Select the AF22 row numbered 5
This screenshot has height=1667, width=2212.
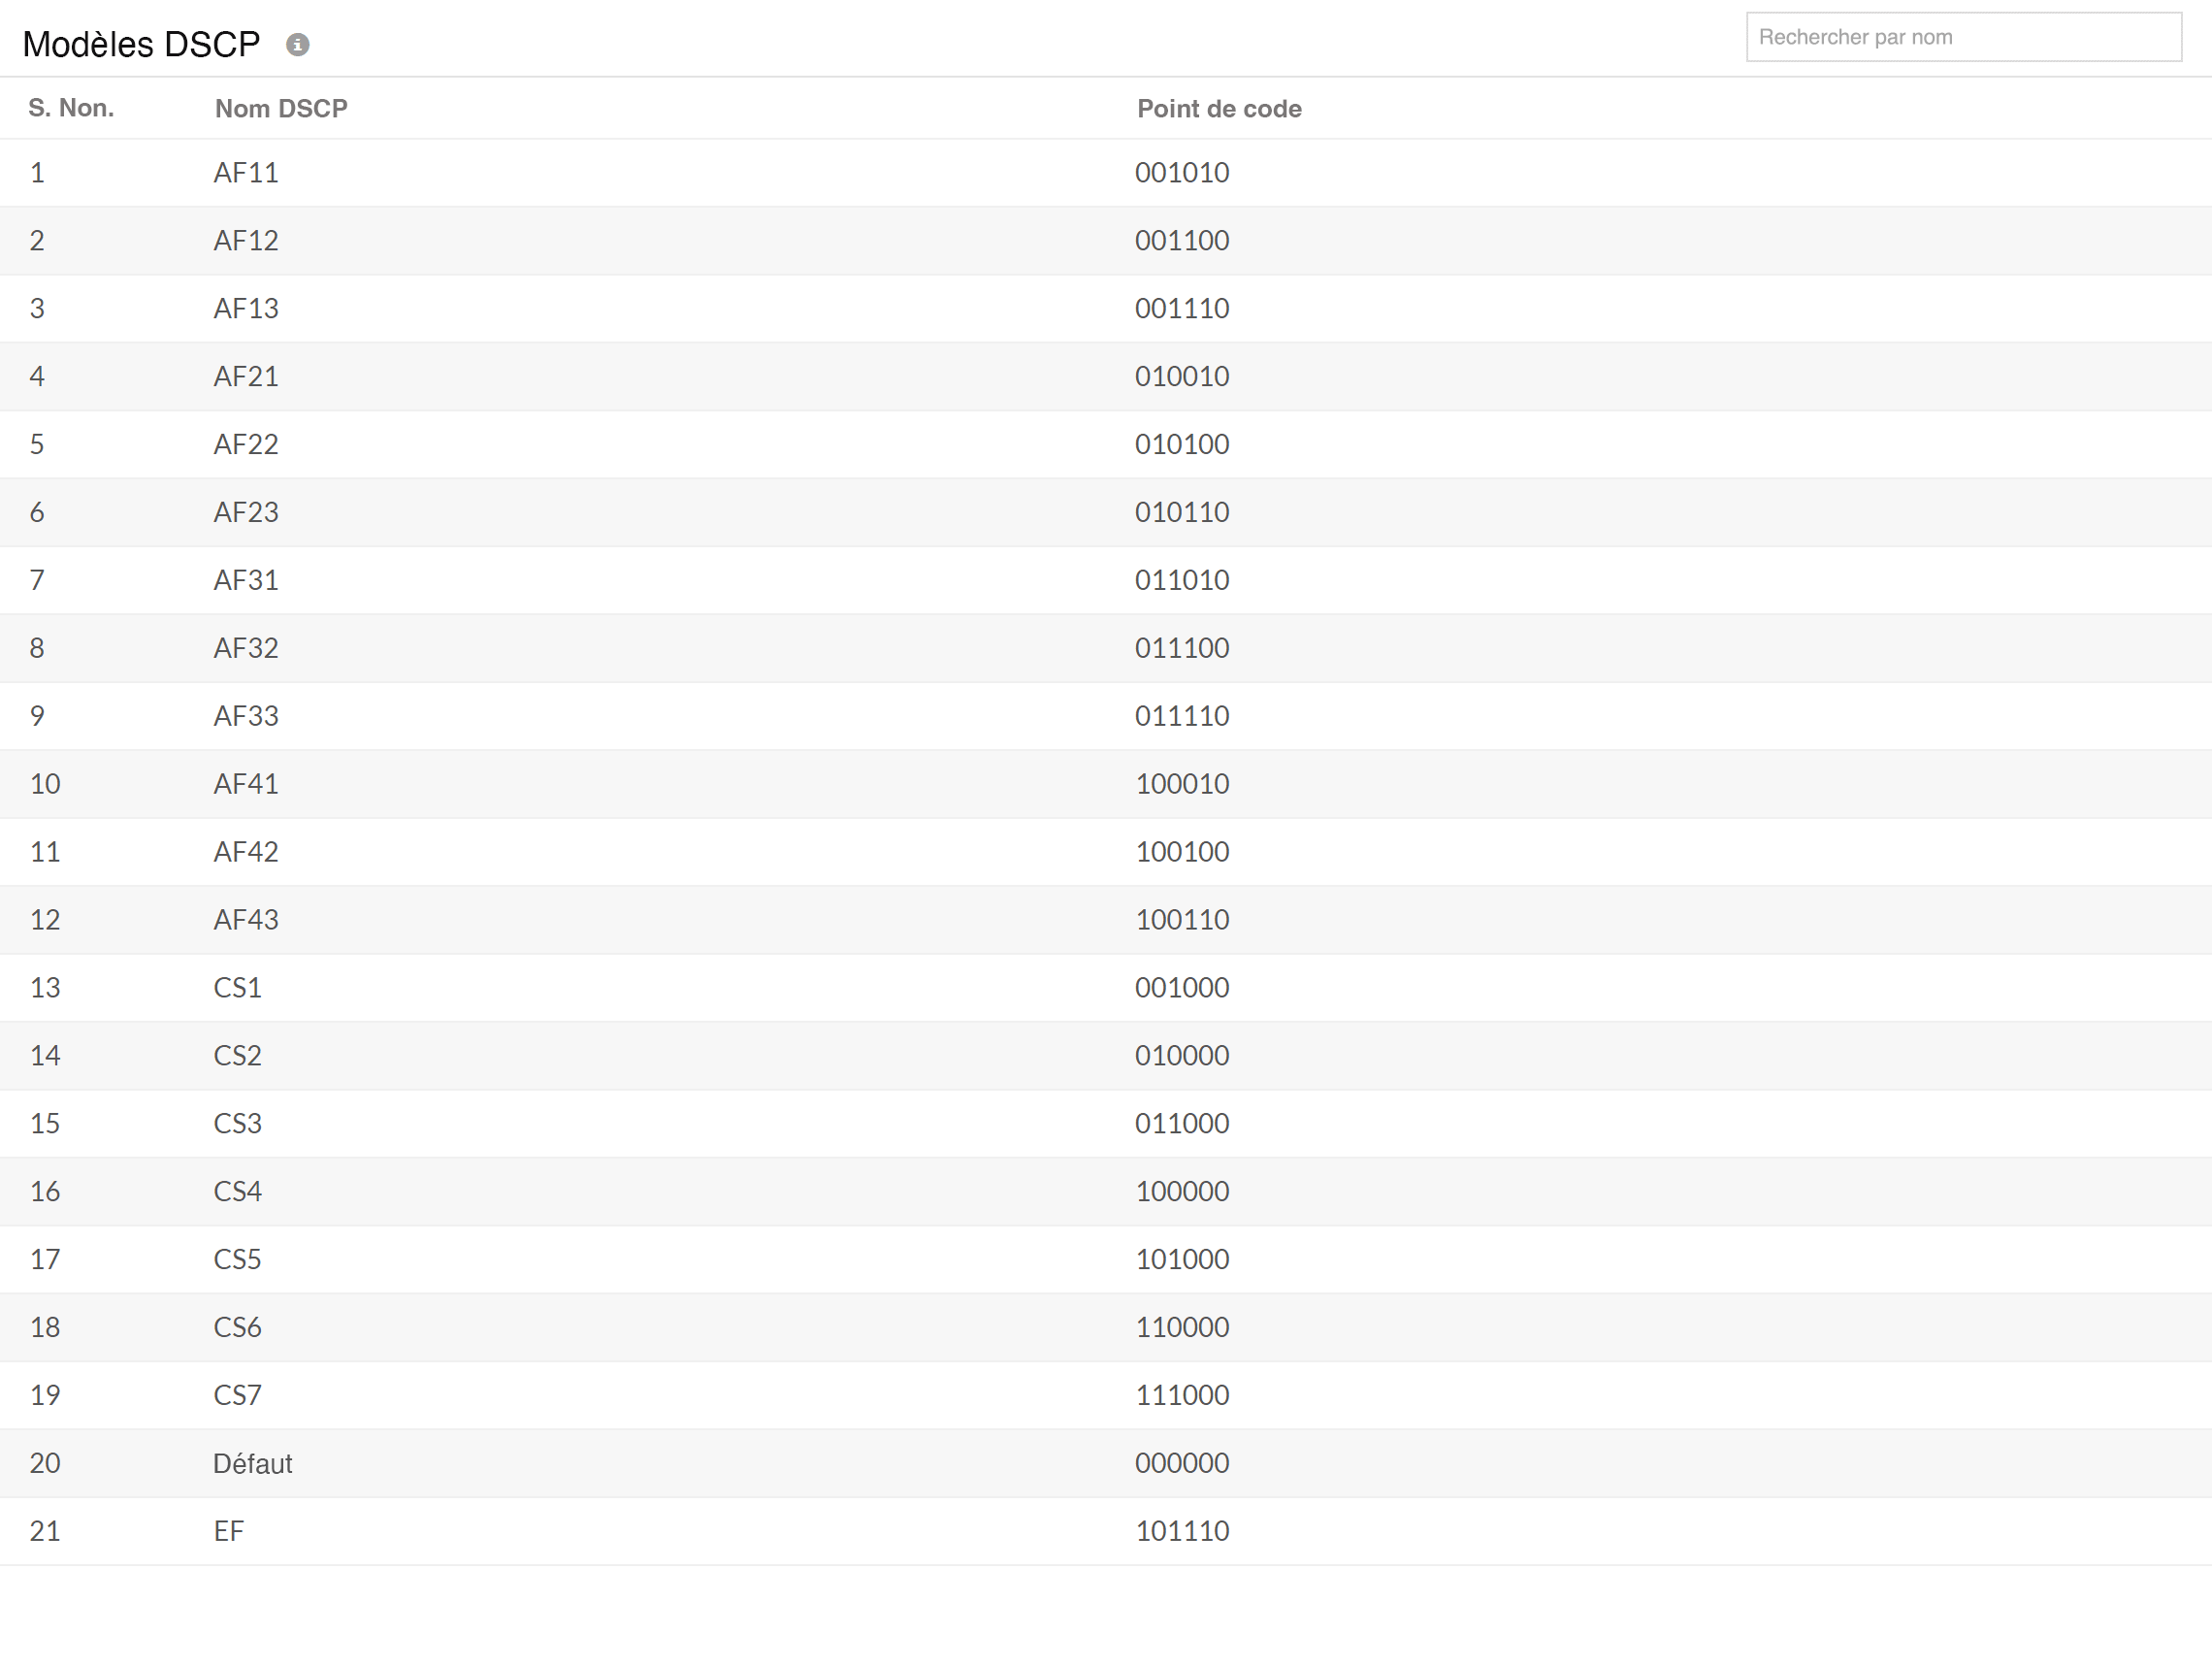[246, 444]
